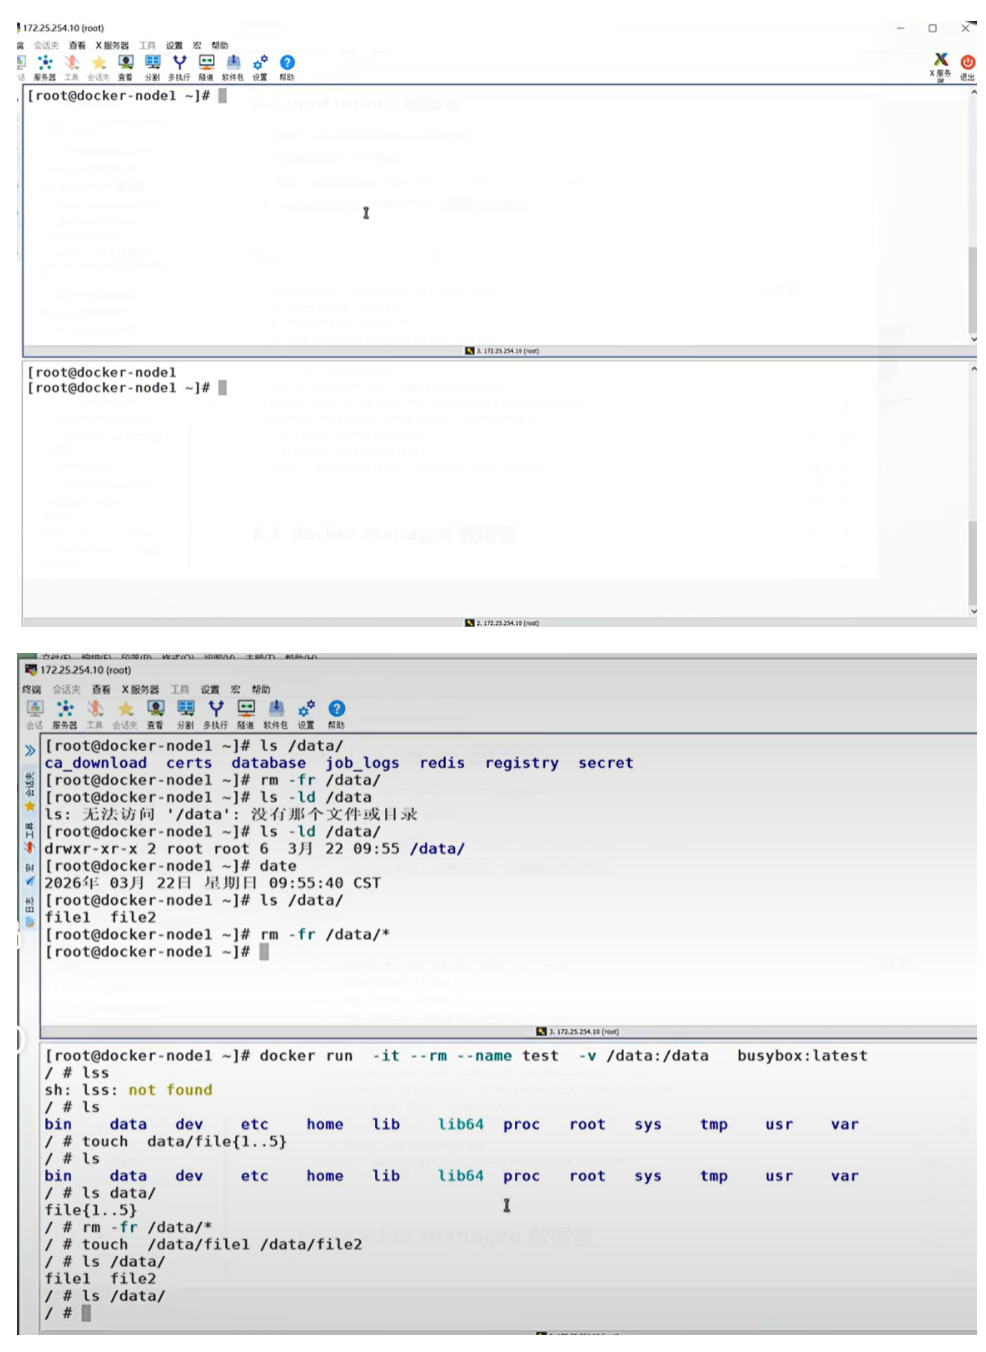The height and width of the screenshot is (1352, 986).
Task: Click Tools icon in upper window toolbar
Action: click(x=72, y=66)
